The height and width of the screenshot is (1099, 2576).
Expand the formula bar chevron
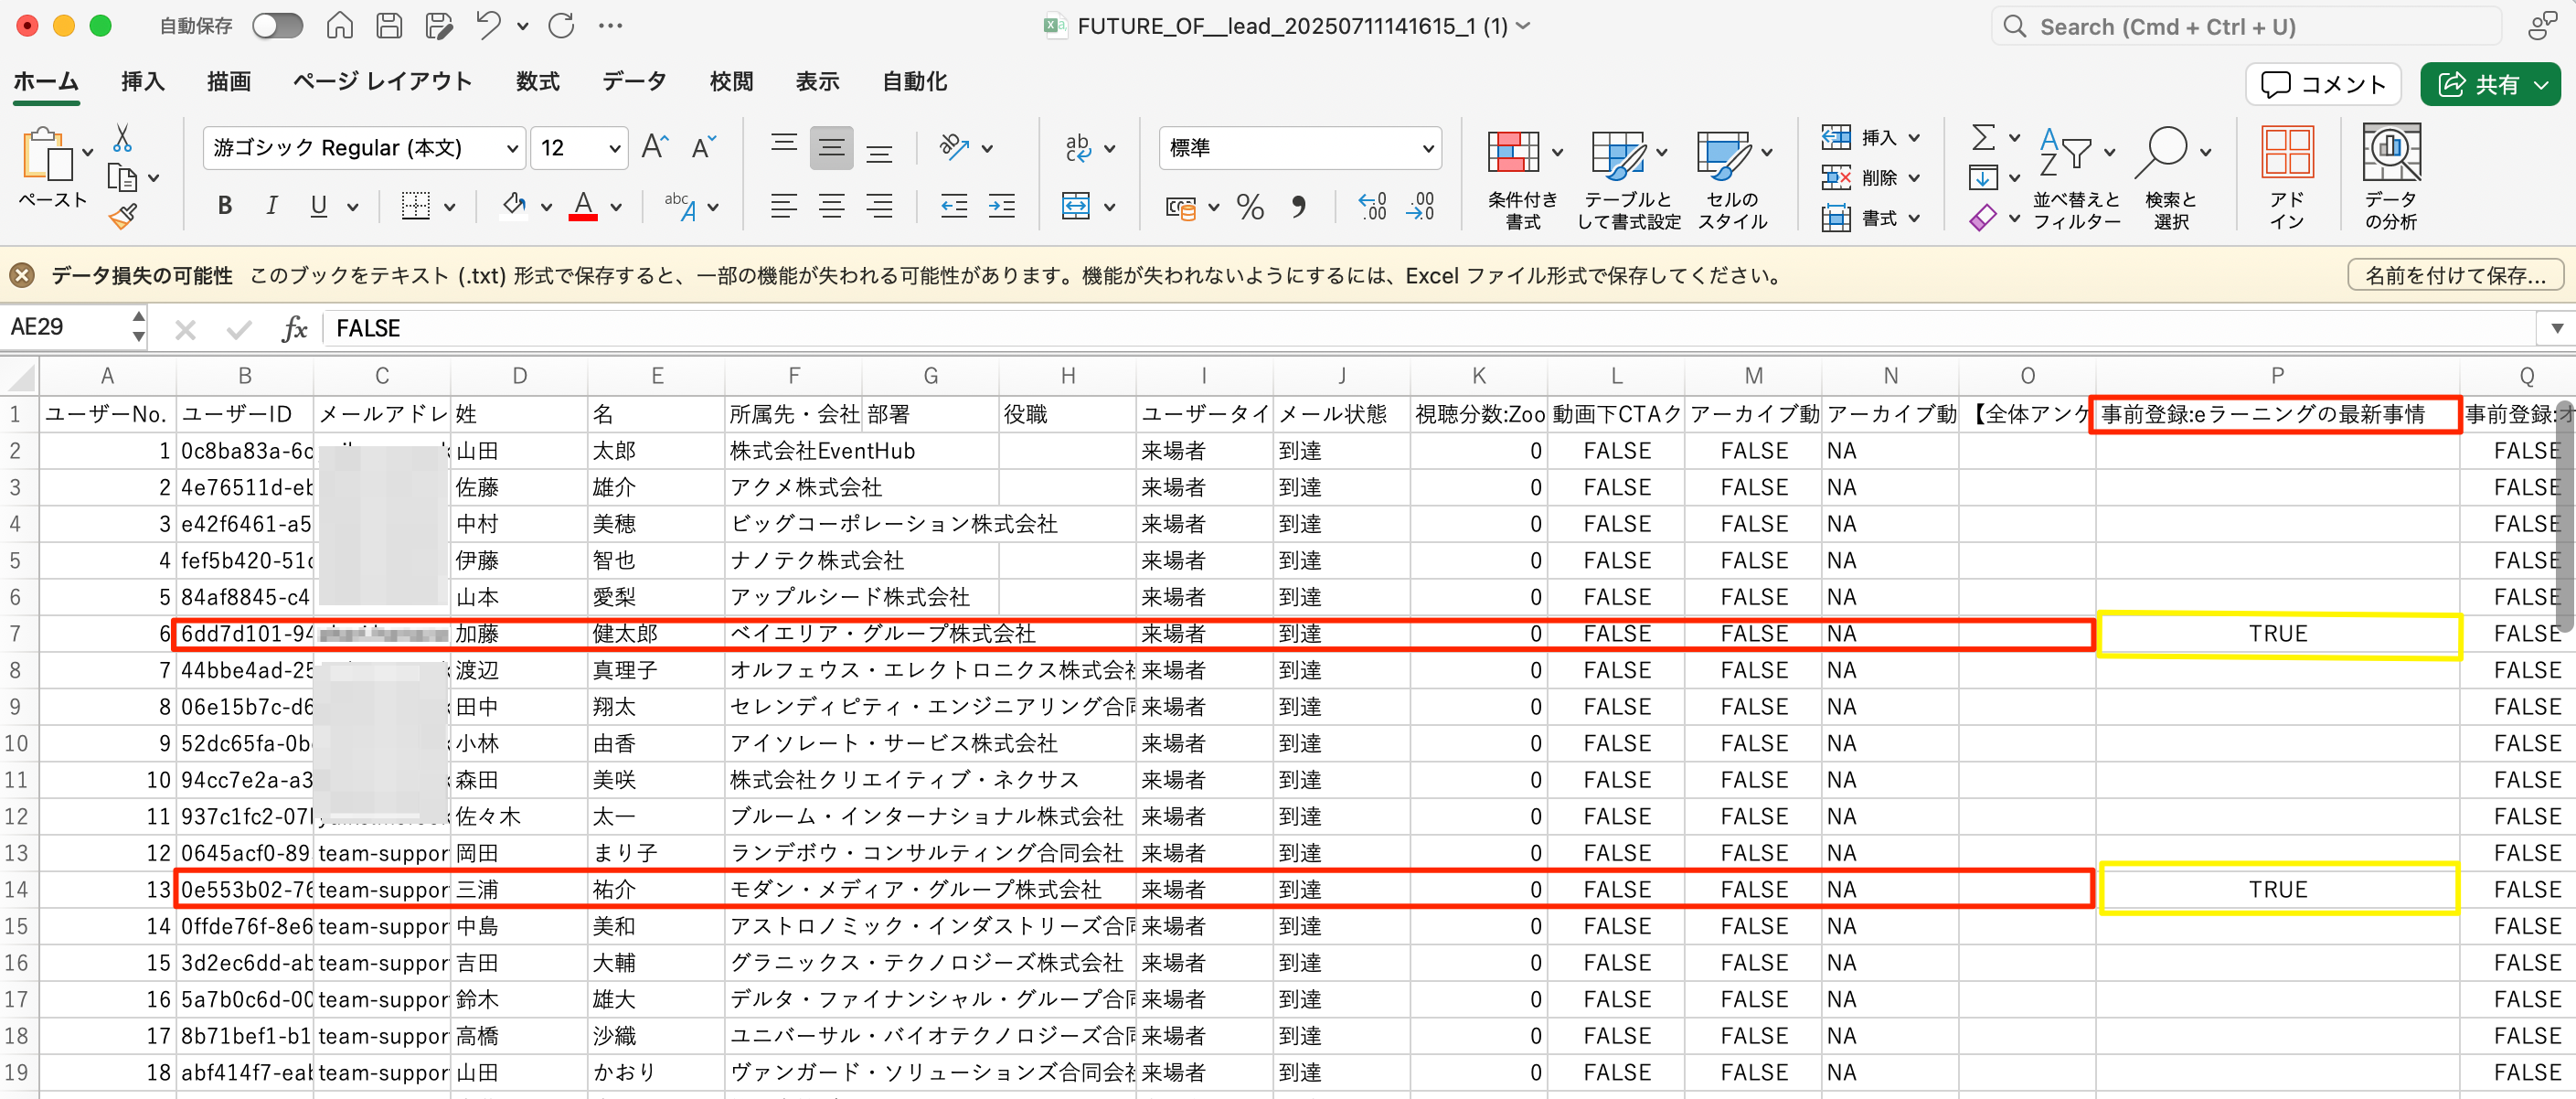(x=2556, y=329)
